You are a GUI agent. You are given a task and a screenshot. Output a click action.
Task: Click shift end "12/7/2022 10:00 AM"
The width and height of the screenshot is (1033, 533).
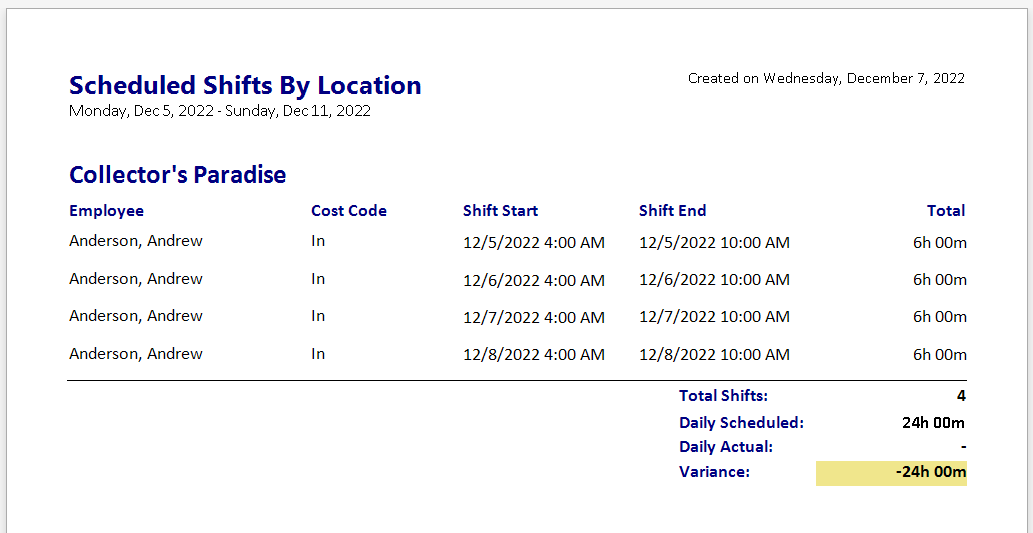click(714, 317)
